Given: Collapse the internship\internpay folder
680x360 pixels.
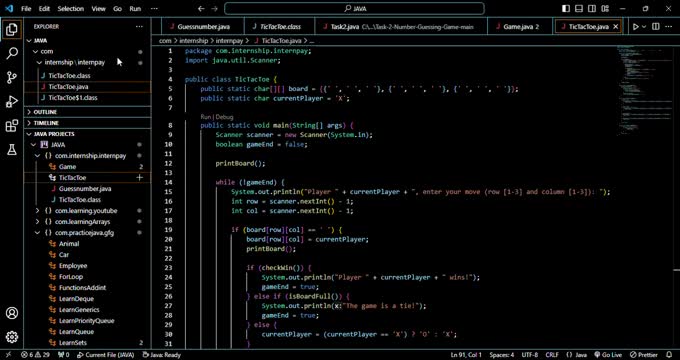Looking at the screenshot, I should click(39, 62).
